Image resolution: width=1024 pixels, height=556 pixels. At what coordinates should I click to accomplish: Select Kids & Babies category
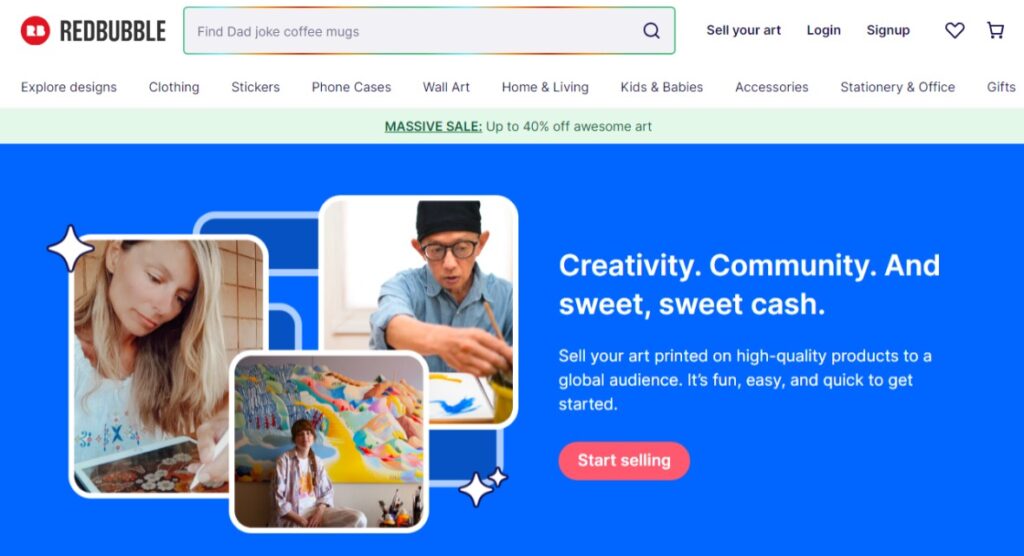tap(662, 87)
